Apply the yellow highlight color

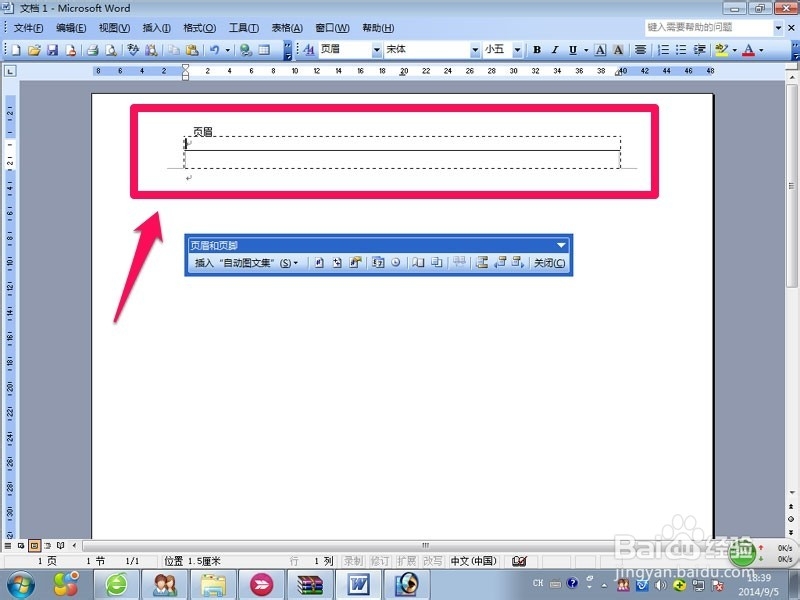pyautogui.click(x=721, y=50)
